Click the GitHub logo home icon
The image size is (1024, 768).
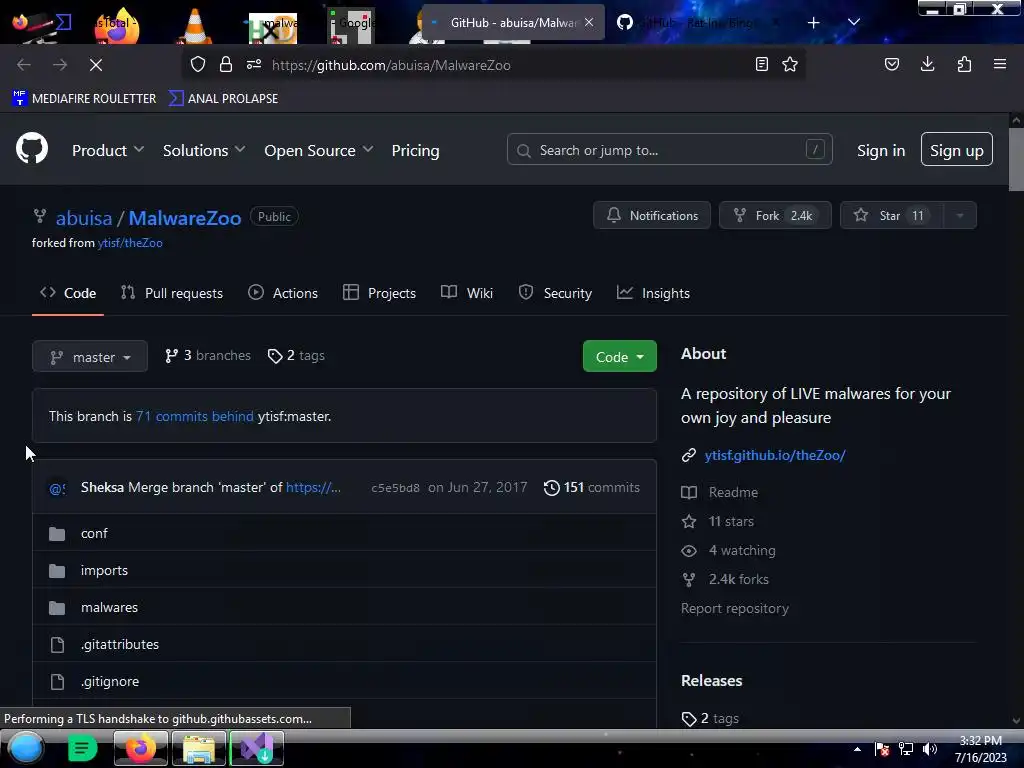(x=31, y=149)
